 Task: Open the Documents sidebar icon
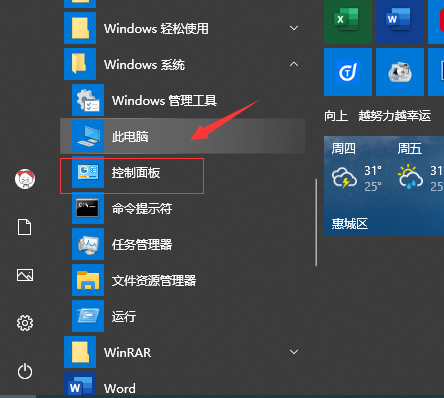[x=25, y=227]
